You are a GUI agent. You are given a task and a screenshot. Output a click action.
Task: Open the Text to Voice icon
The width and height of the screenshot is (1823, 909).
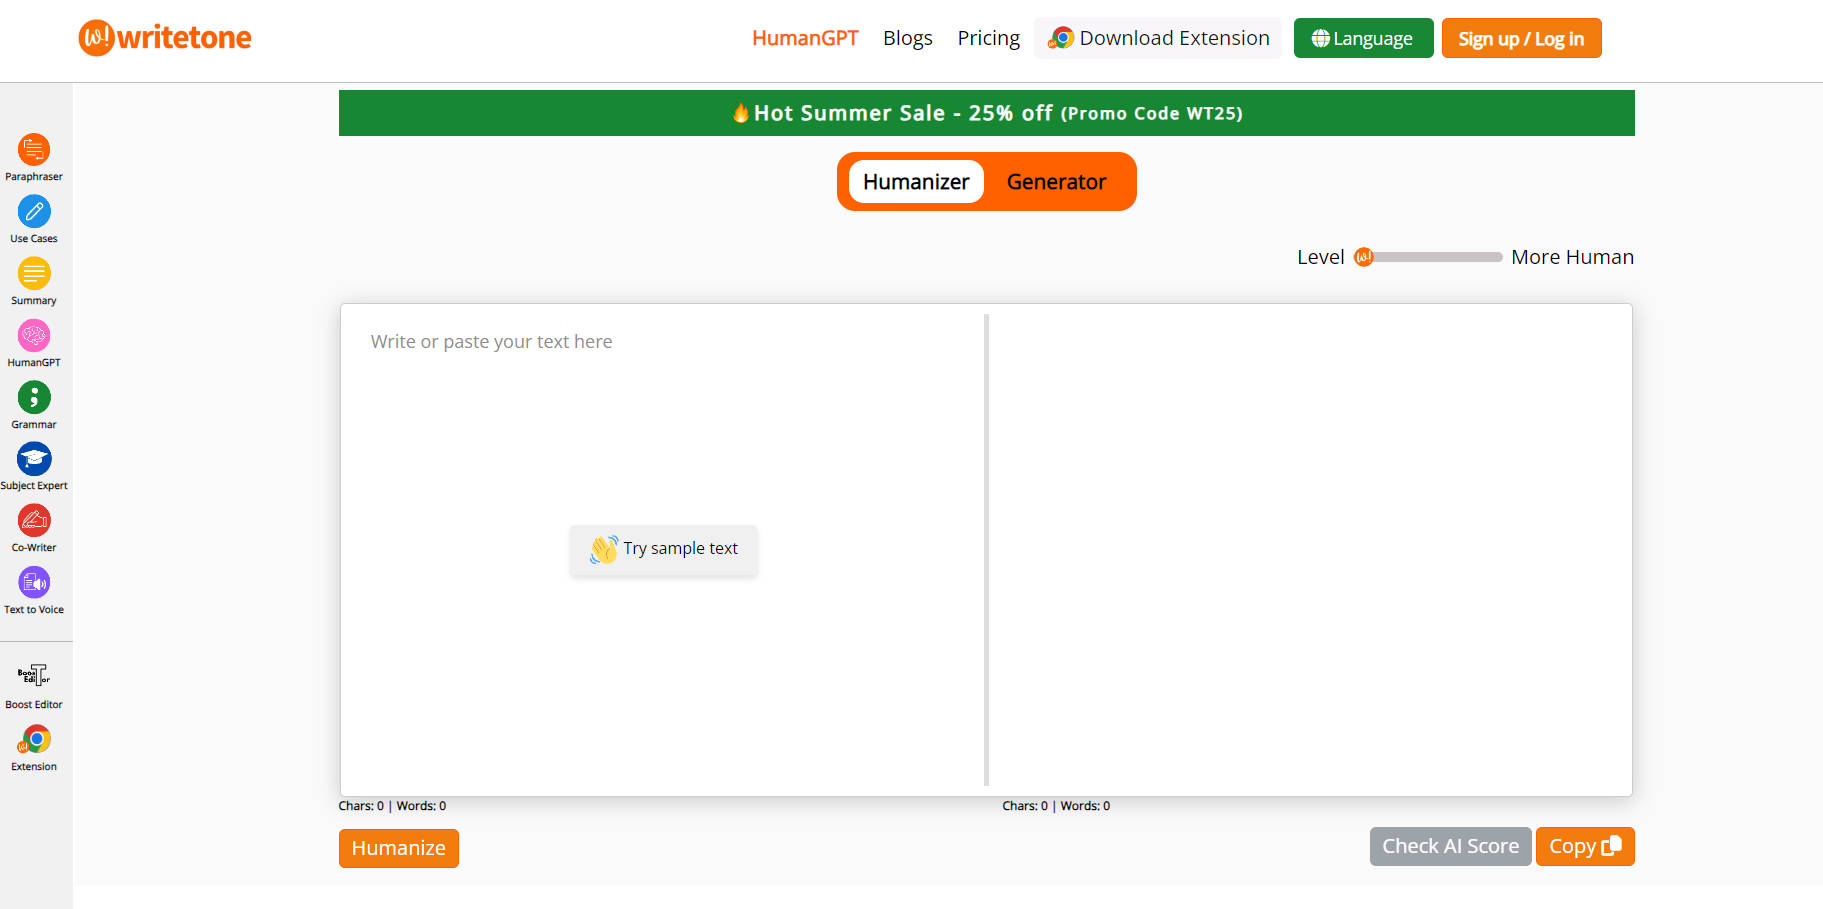coord(34,583)
